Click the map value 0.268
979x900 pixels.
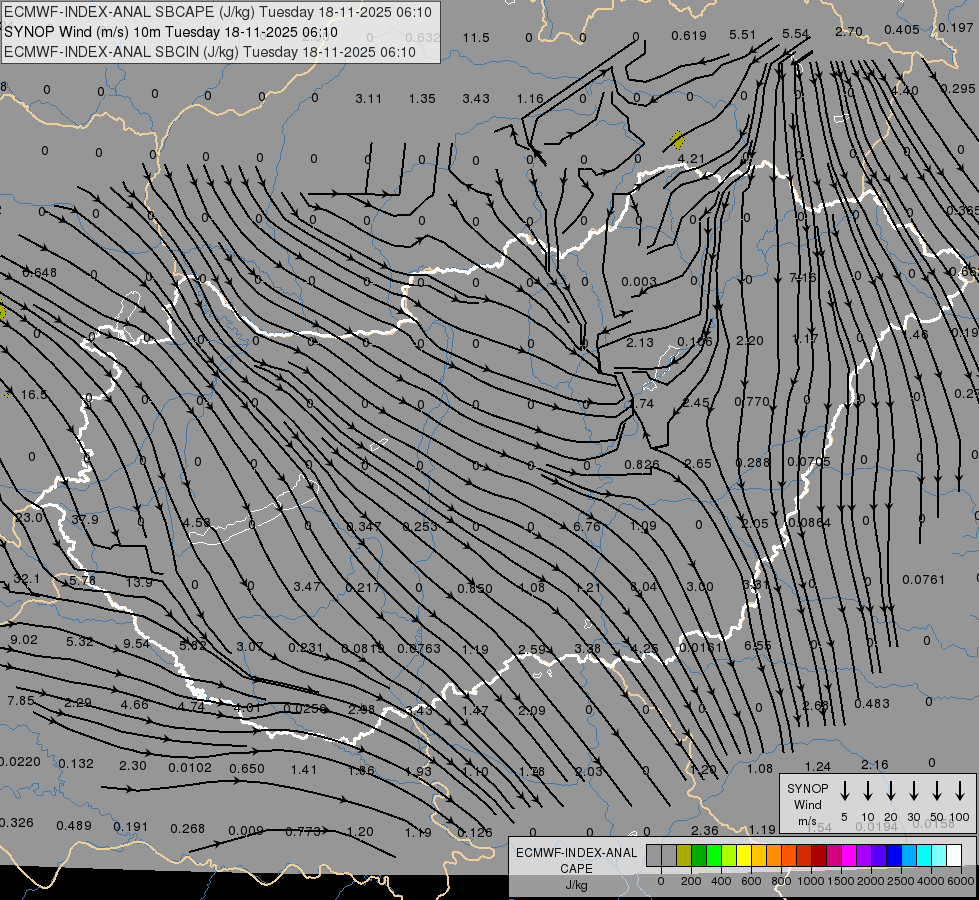tap(187, 828)
